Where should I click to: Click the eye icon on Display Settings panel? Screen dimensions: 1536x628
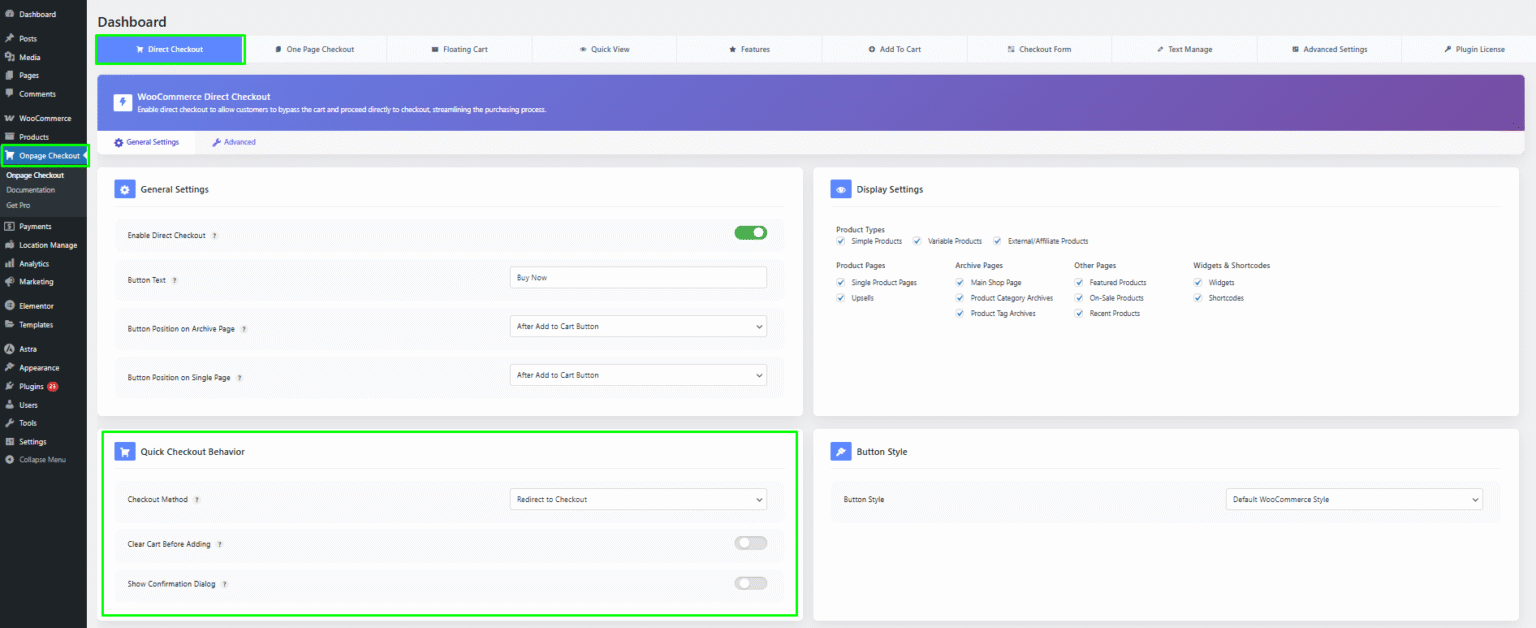point(840,189)
